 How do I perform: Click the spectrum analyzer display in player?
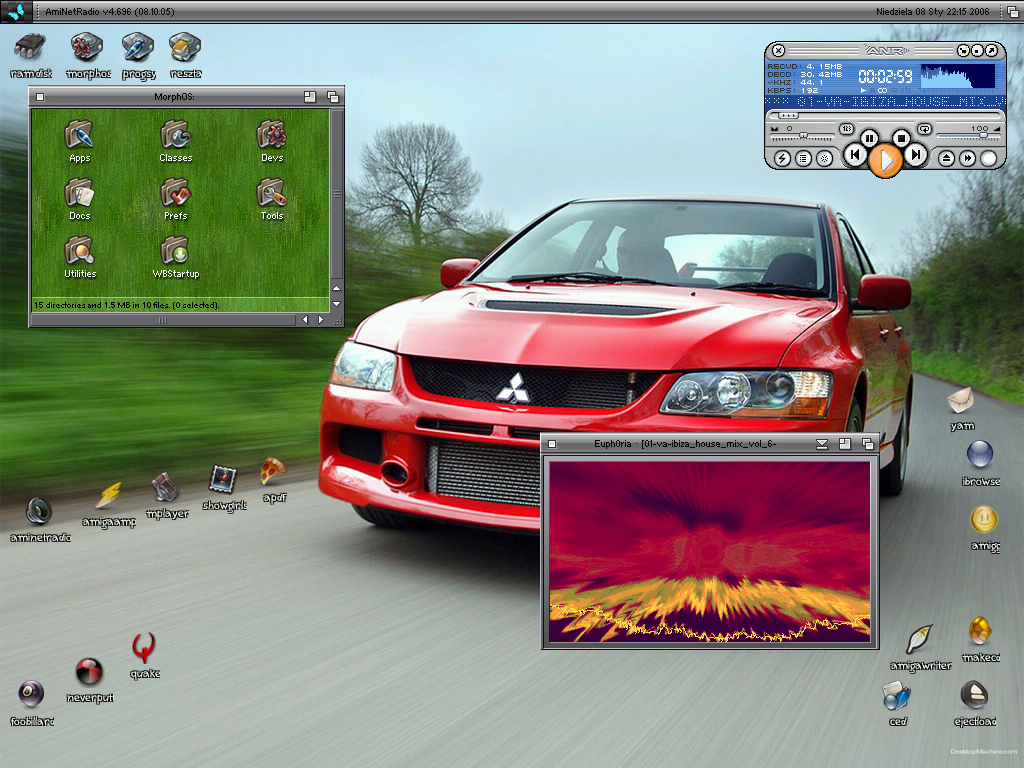(x=958, y=76)
